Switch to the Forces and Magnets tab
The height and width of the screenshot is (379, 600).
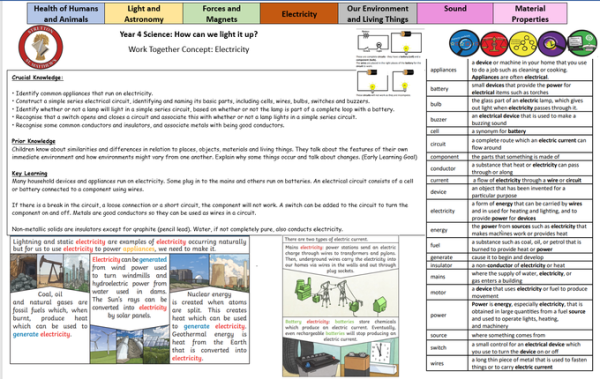pyautogui.click(x=222, y=13)
